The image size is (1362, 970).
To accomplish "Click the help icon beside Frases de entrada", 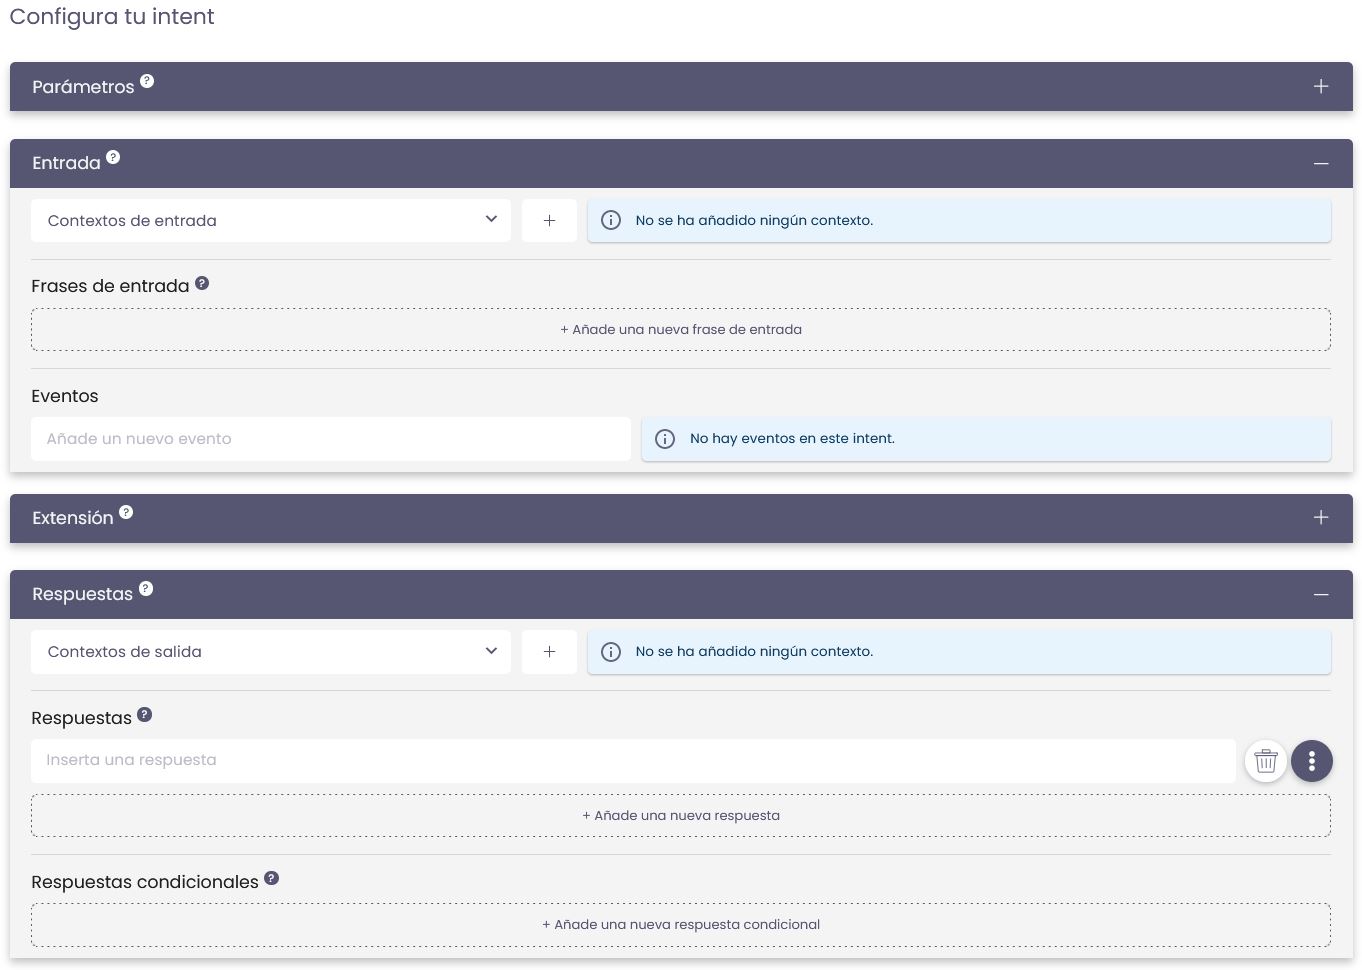I will click(x=202, y=283).
